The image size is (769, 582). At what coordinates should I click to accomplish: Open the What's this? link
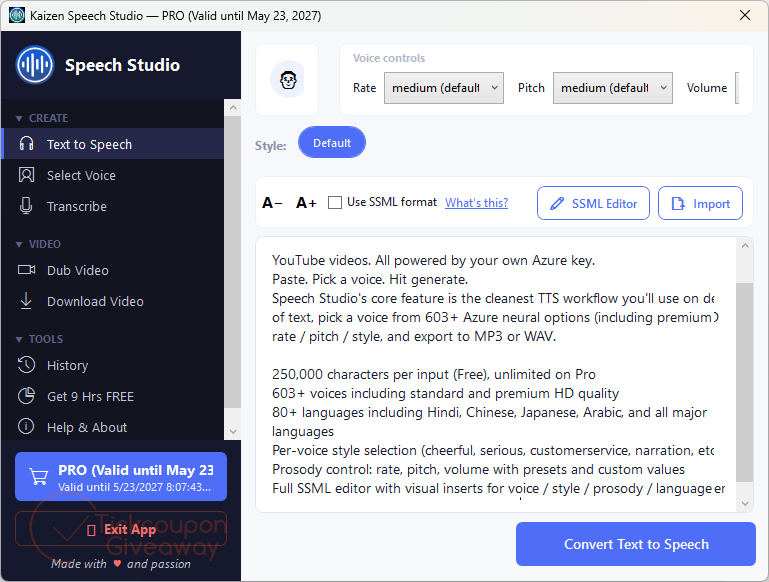(476, 202)
